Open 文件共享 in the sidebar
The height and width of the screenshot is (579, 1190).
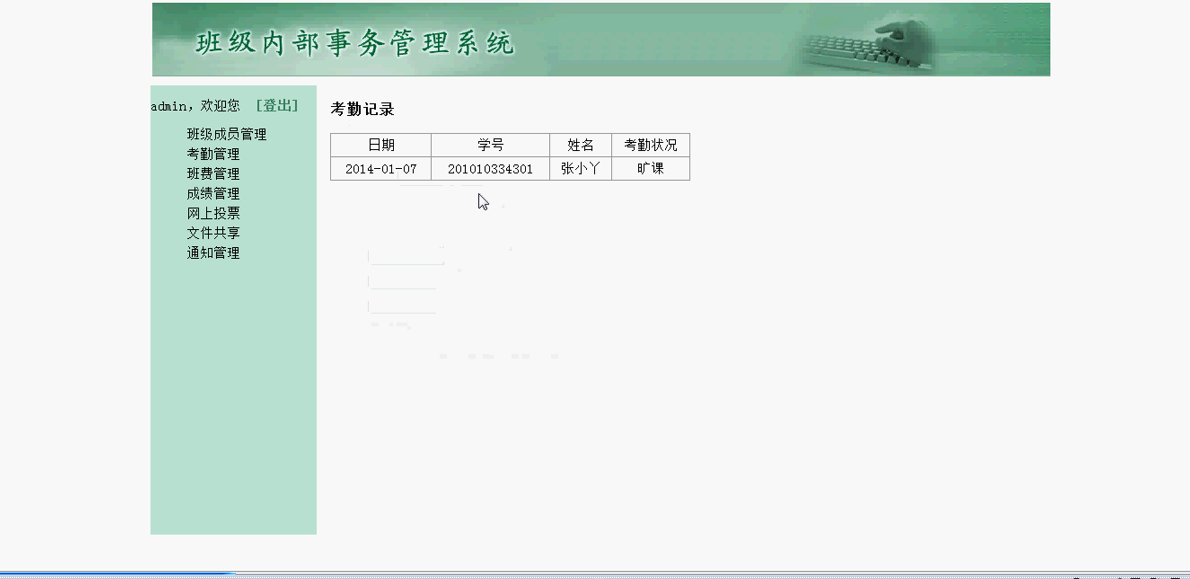(x=213, y=233)
